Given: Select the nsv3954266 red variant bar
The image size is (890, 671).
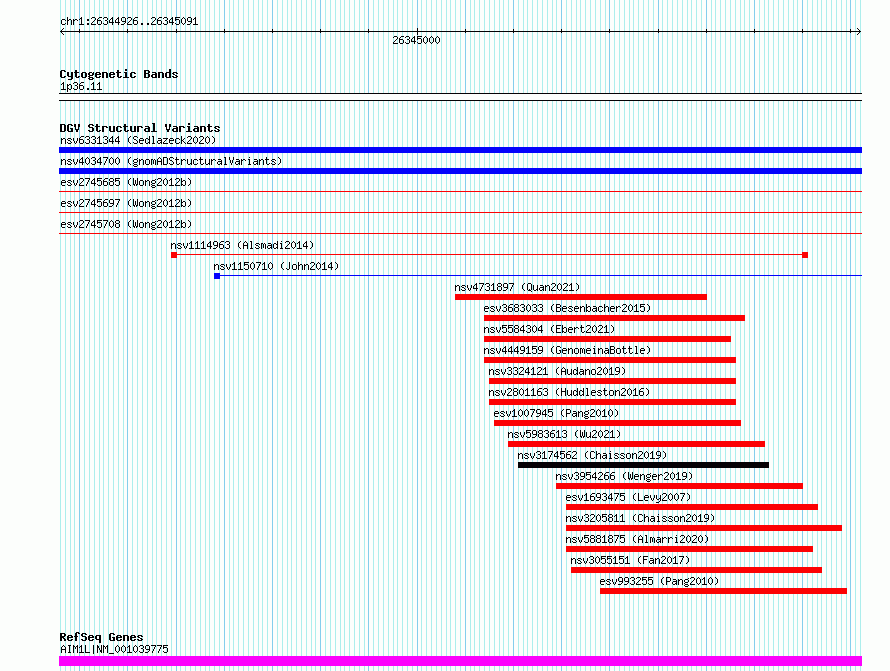Looking at the screenshot, I should coord(679,486).
